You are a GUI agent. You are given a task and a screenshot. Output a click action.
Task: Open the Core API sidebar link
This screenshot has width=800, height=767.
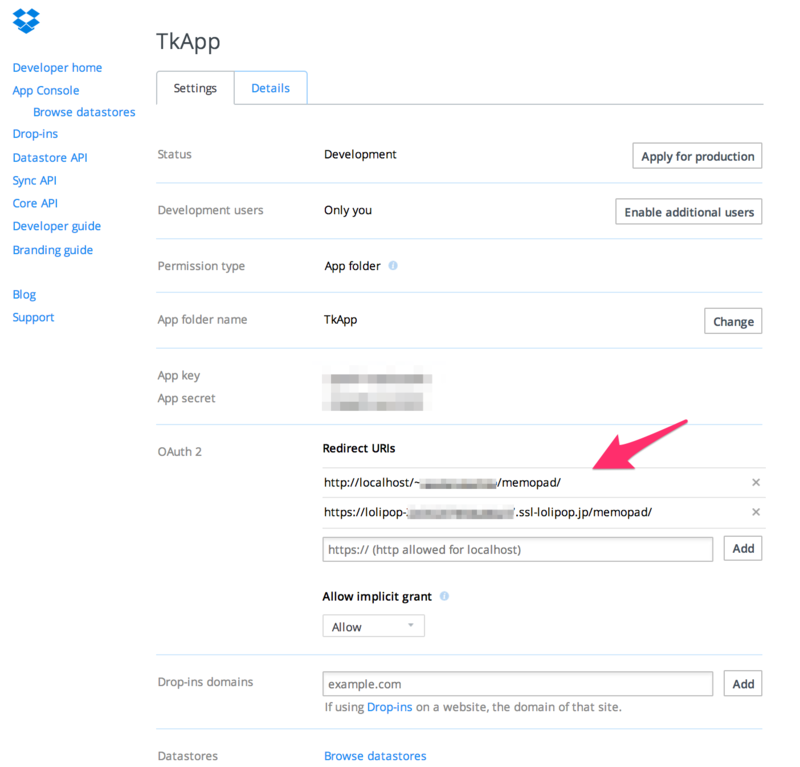point(35,203)
